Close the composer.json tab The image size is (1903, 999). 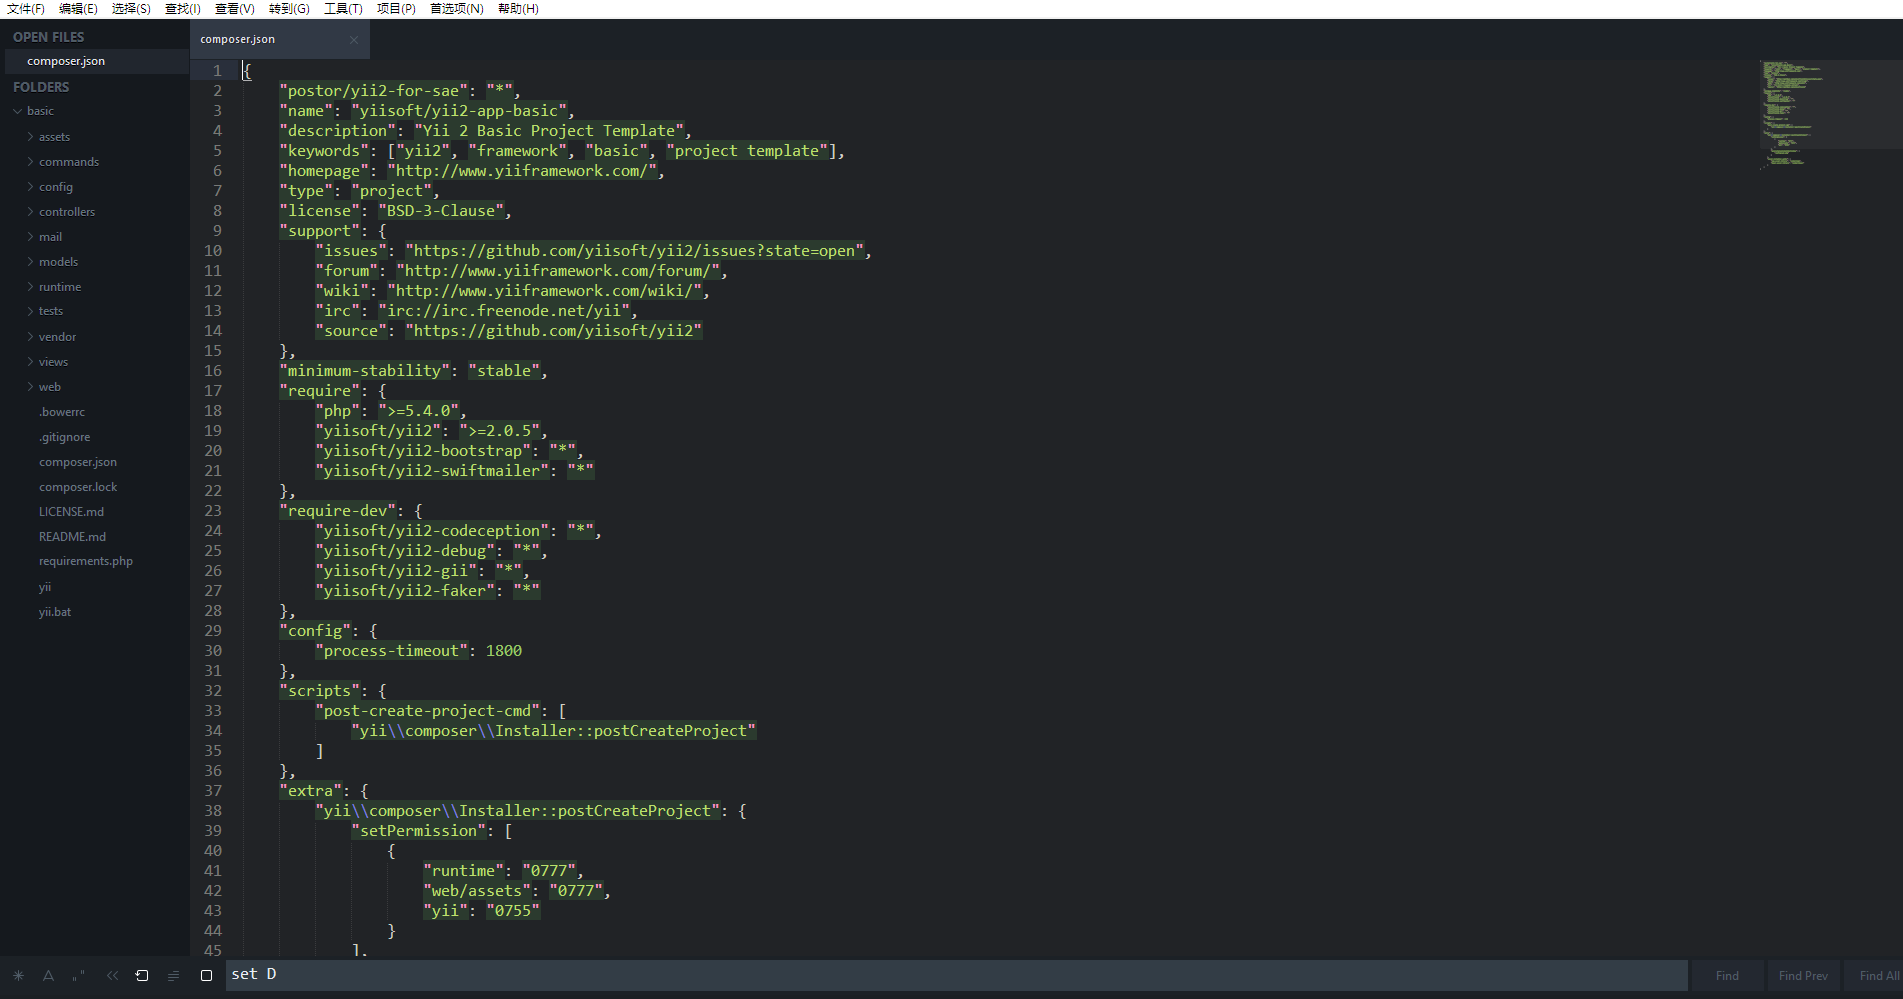pyautogui.click(x=354, y=40)
